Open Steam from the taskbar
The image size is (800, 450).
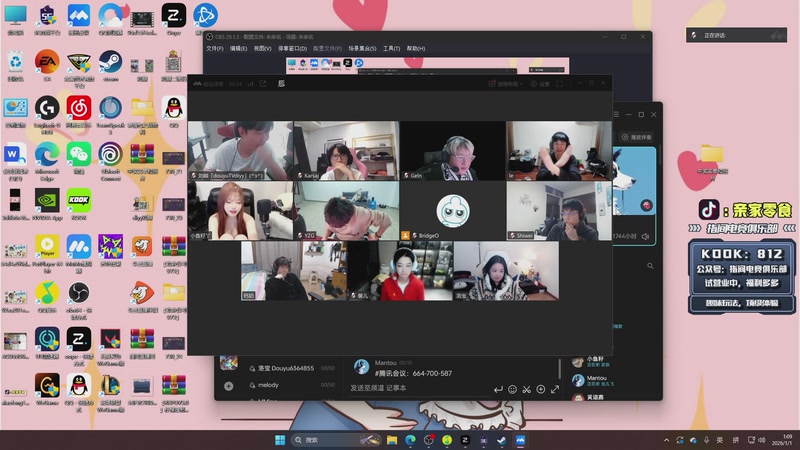pos(502,440)
